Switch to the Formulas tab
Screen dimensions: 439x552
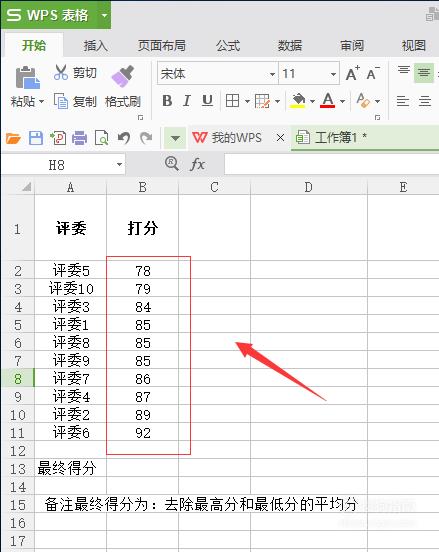pos(228,45)
